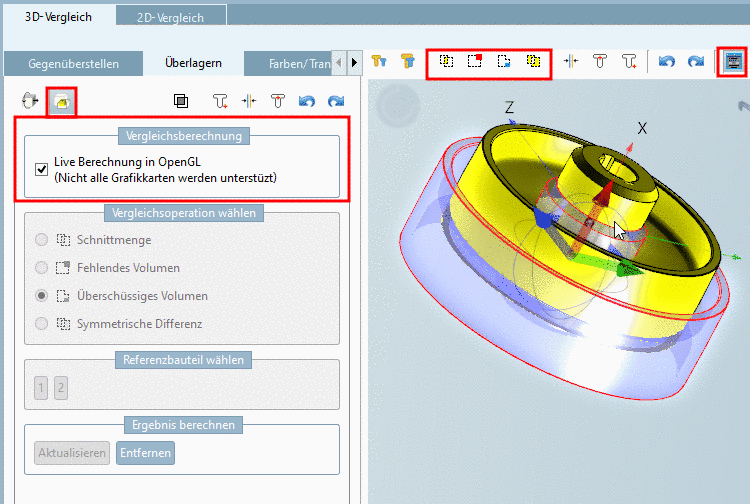Select Schnittmenge icon in viewer toolbar

pos(446,61)
